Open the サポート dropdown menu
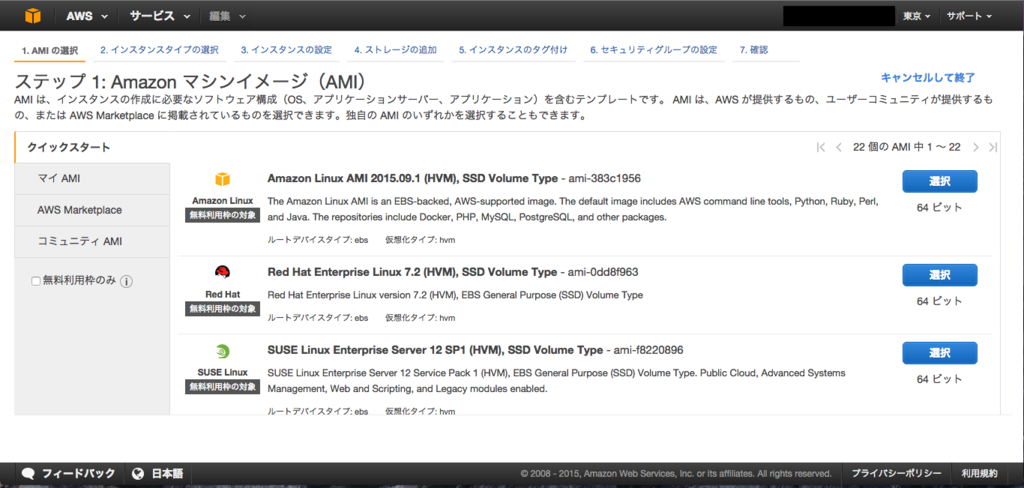Viewport: 1024px width, 488px height. [969, 16]
